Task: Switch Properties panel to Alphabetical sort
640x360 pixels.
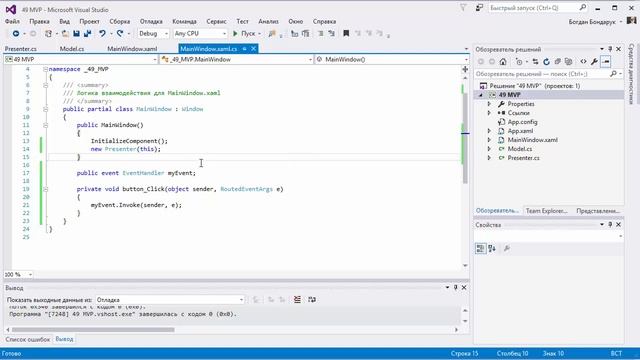Action: tap(492, 248)
